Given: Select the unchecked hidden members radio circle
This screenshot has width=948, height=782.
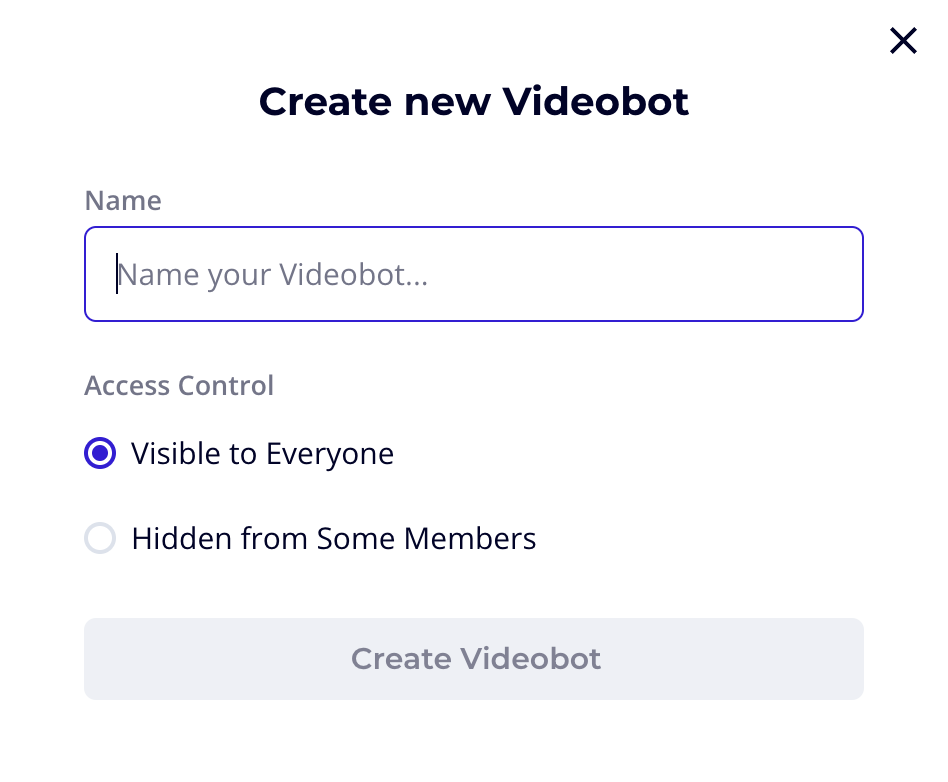Looking at the screenshot, I should pos(100,538).
